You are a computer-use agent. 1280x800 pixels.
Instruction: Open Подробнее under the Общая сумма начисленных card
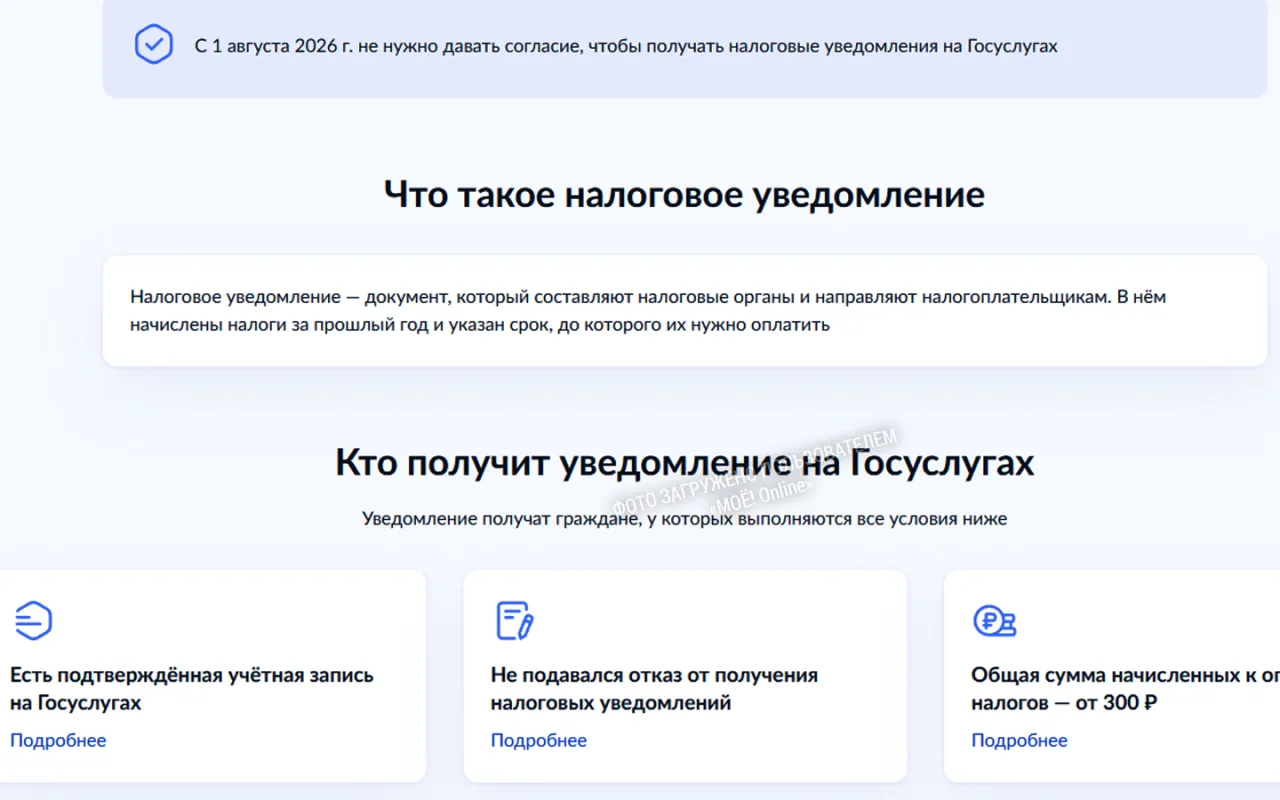click(x=1019, y=740)
